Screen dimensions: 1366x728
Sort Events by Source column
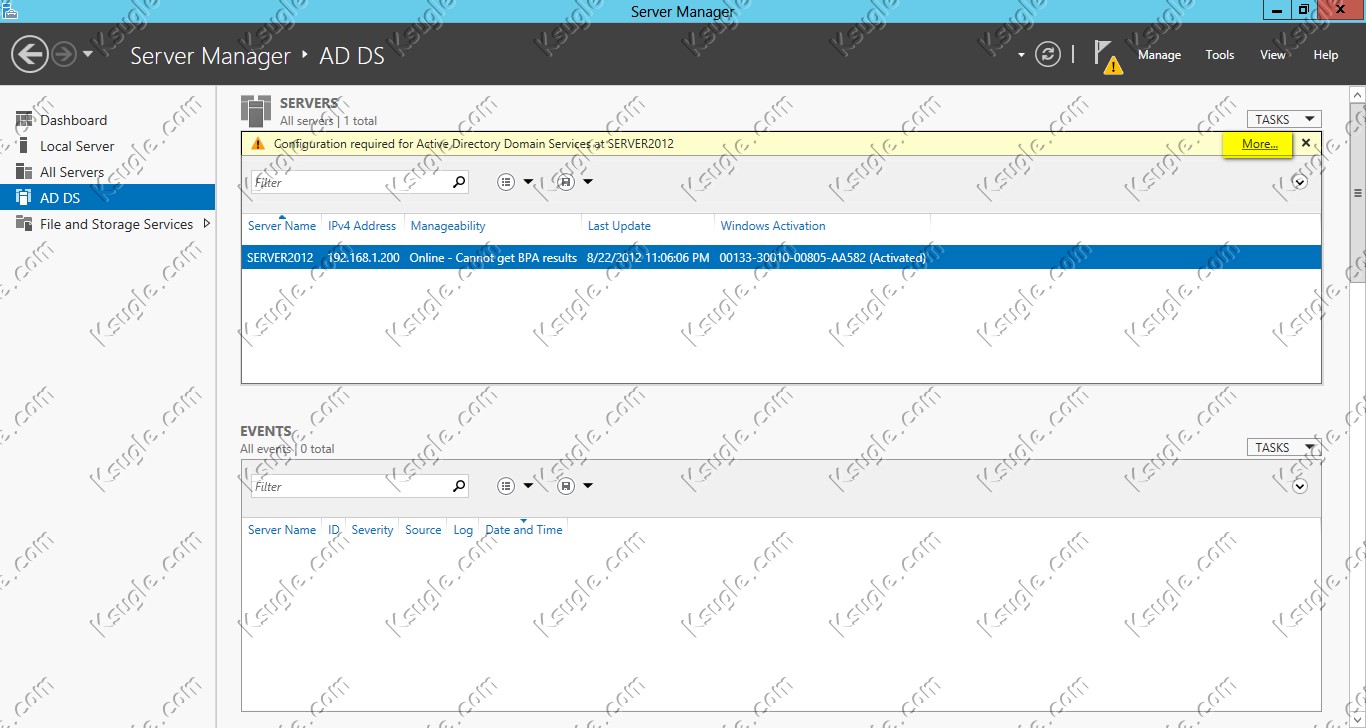[423, 530]
